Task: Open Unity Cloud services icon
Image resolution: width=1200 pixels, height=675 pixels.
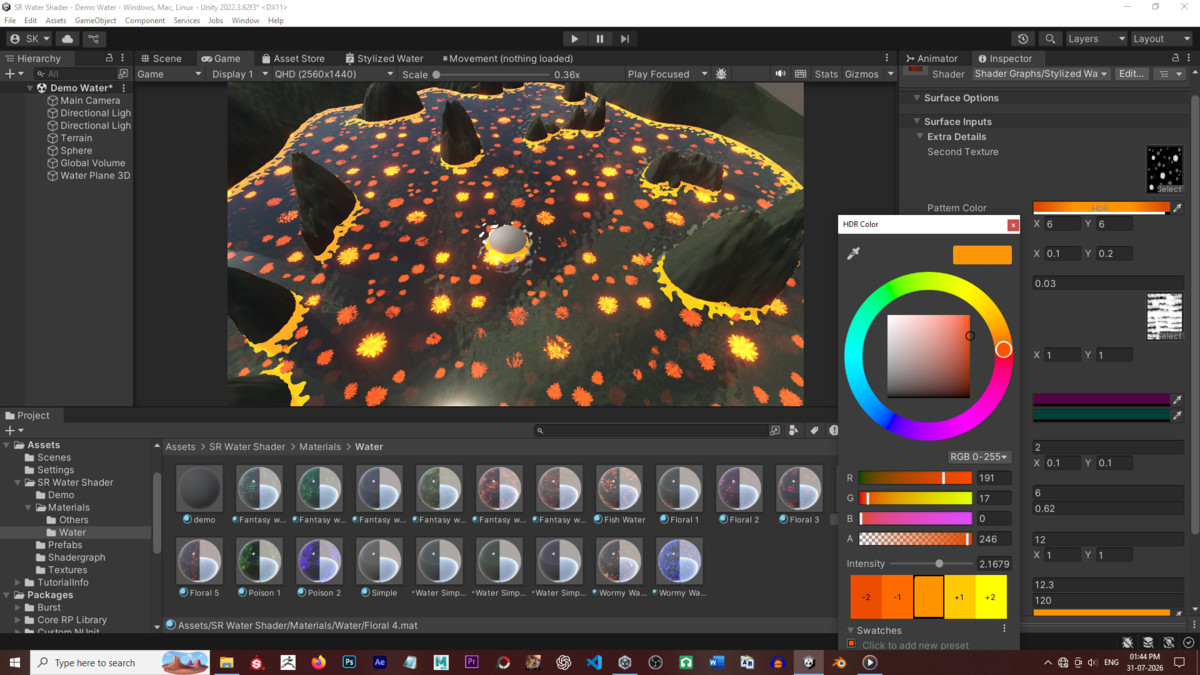Action: pyautogui.click(x=68, y=39)
